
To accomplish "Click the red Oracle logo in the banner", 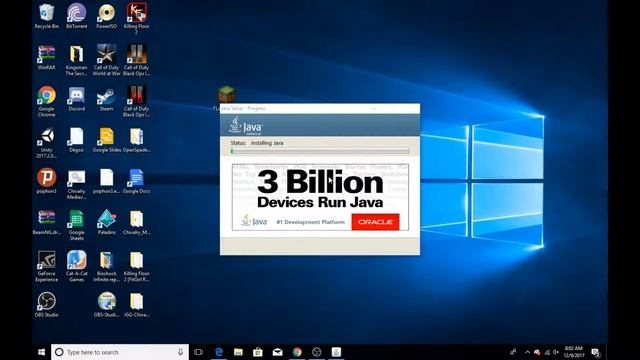I will point(376,222).
